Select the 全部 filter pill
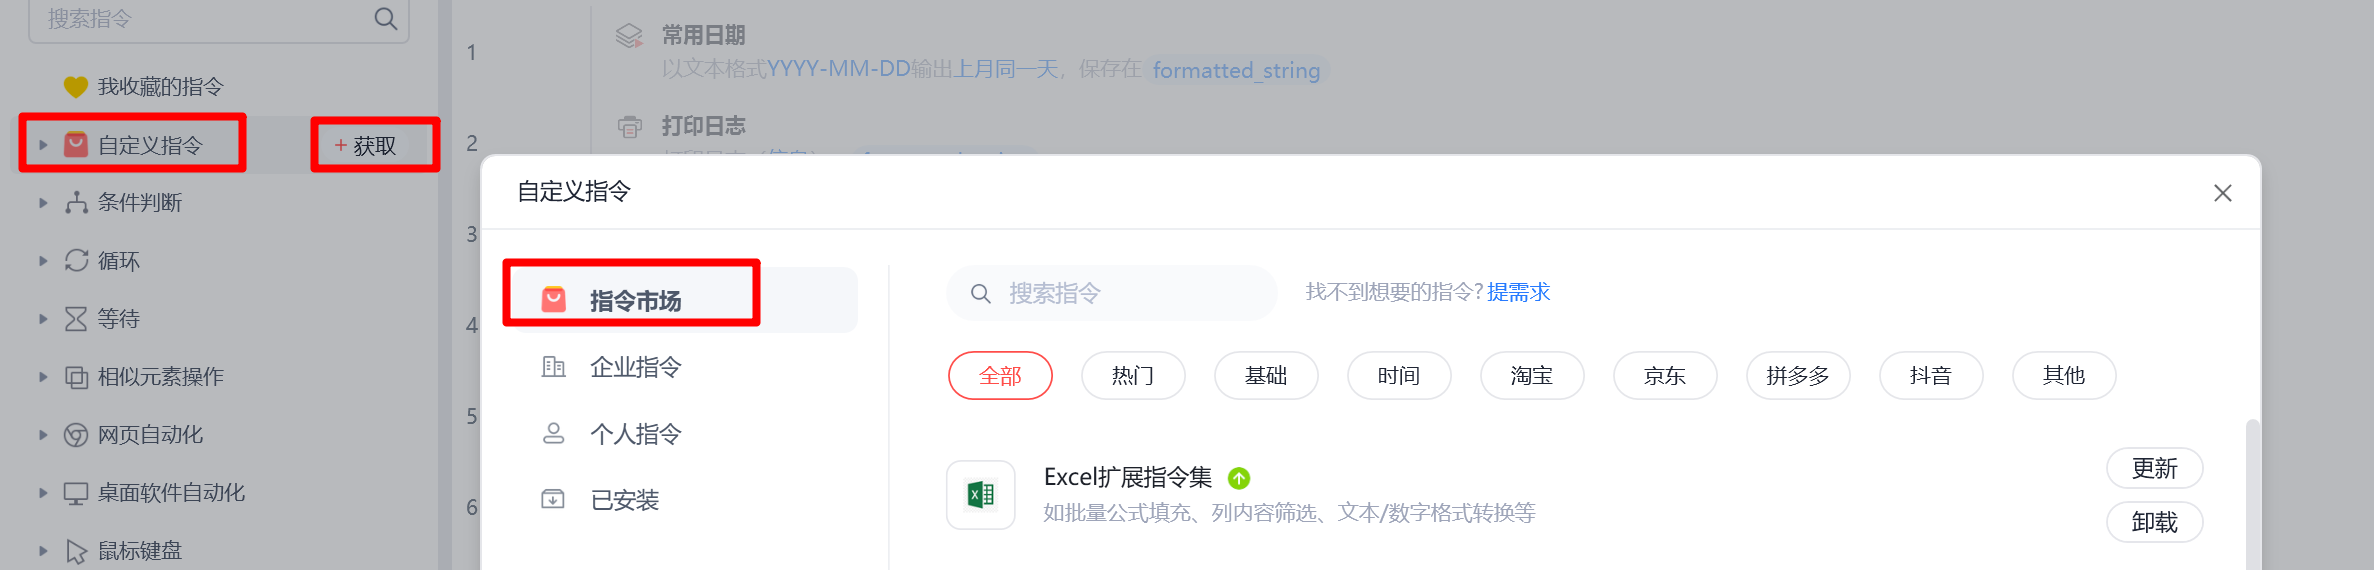2374x570 pixels. point(1000,376)
